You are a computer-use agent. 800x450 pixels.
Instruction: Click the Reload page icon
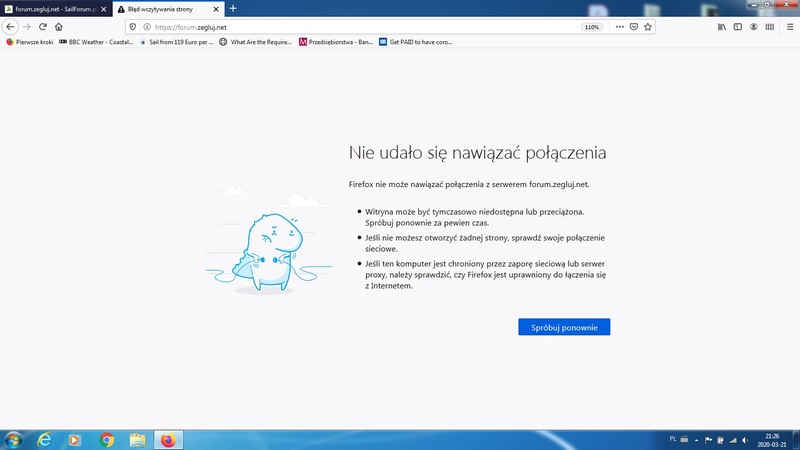(x=43, y=26)
